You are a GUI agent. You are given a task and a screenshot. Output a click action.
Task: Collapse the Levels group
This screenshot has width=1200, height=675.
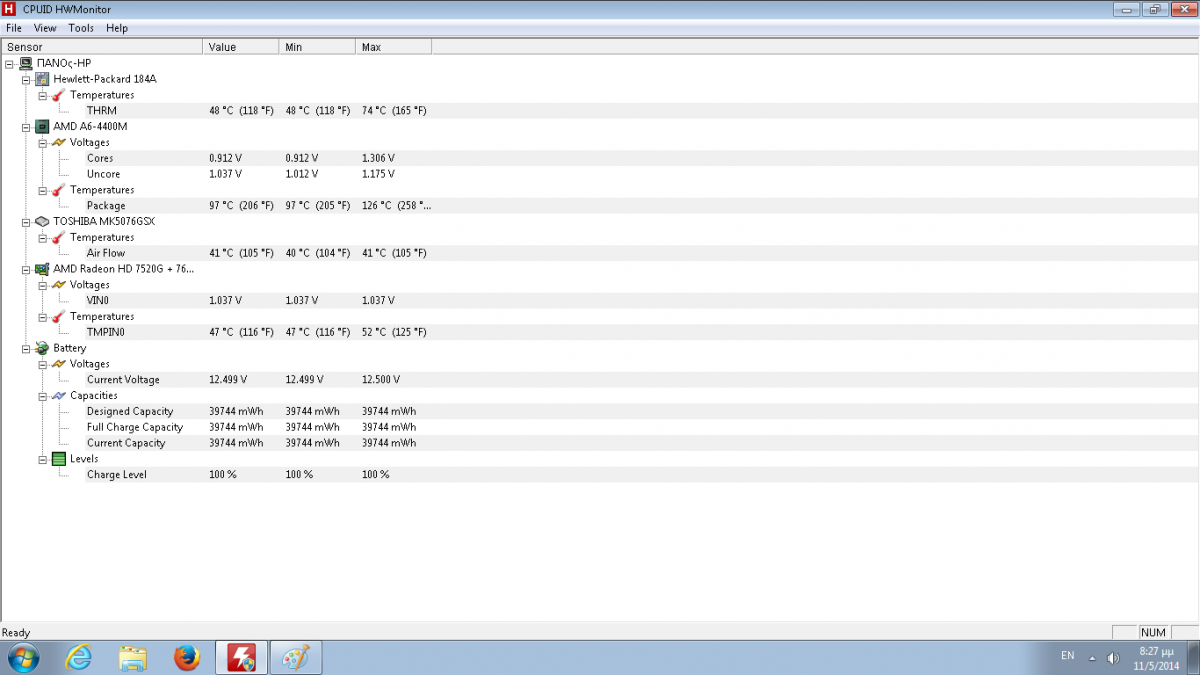tap(43, 459)
